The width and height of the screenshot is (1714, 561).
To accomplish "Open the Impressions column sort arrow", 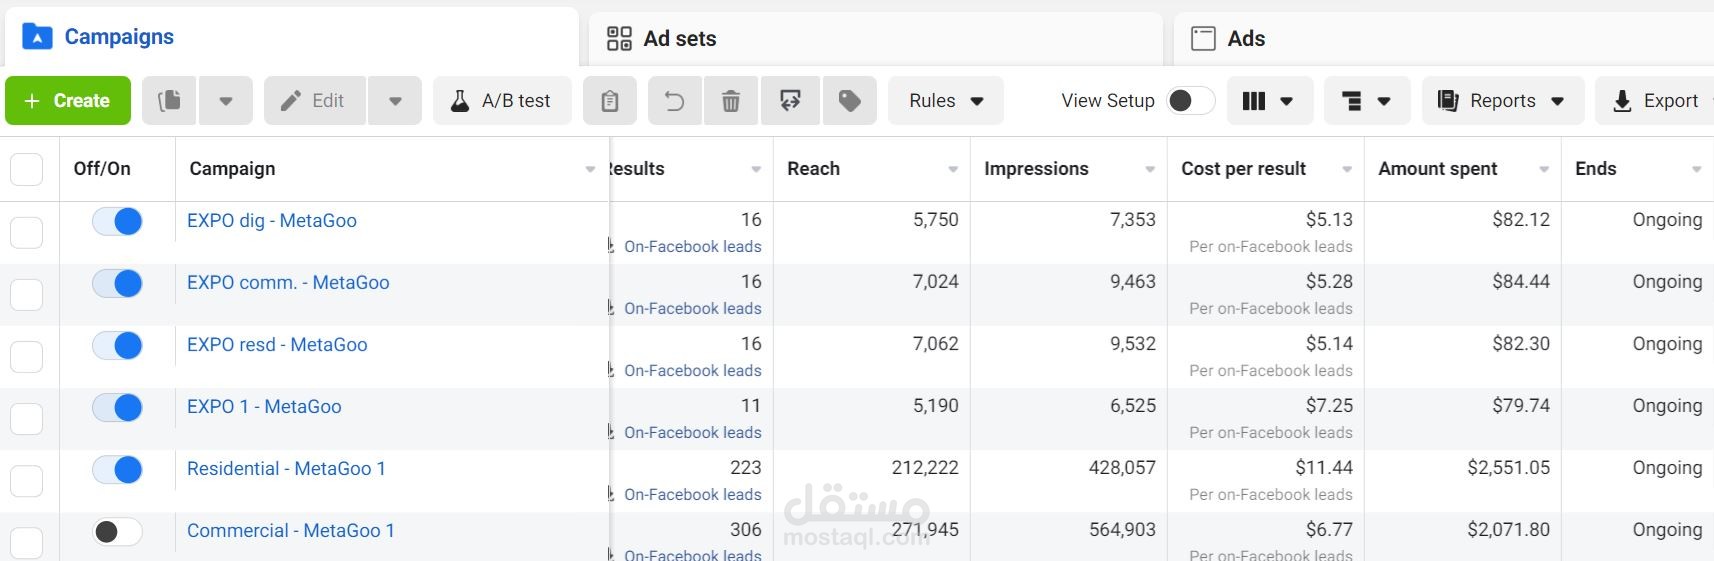I will (x=1150, y=170).
